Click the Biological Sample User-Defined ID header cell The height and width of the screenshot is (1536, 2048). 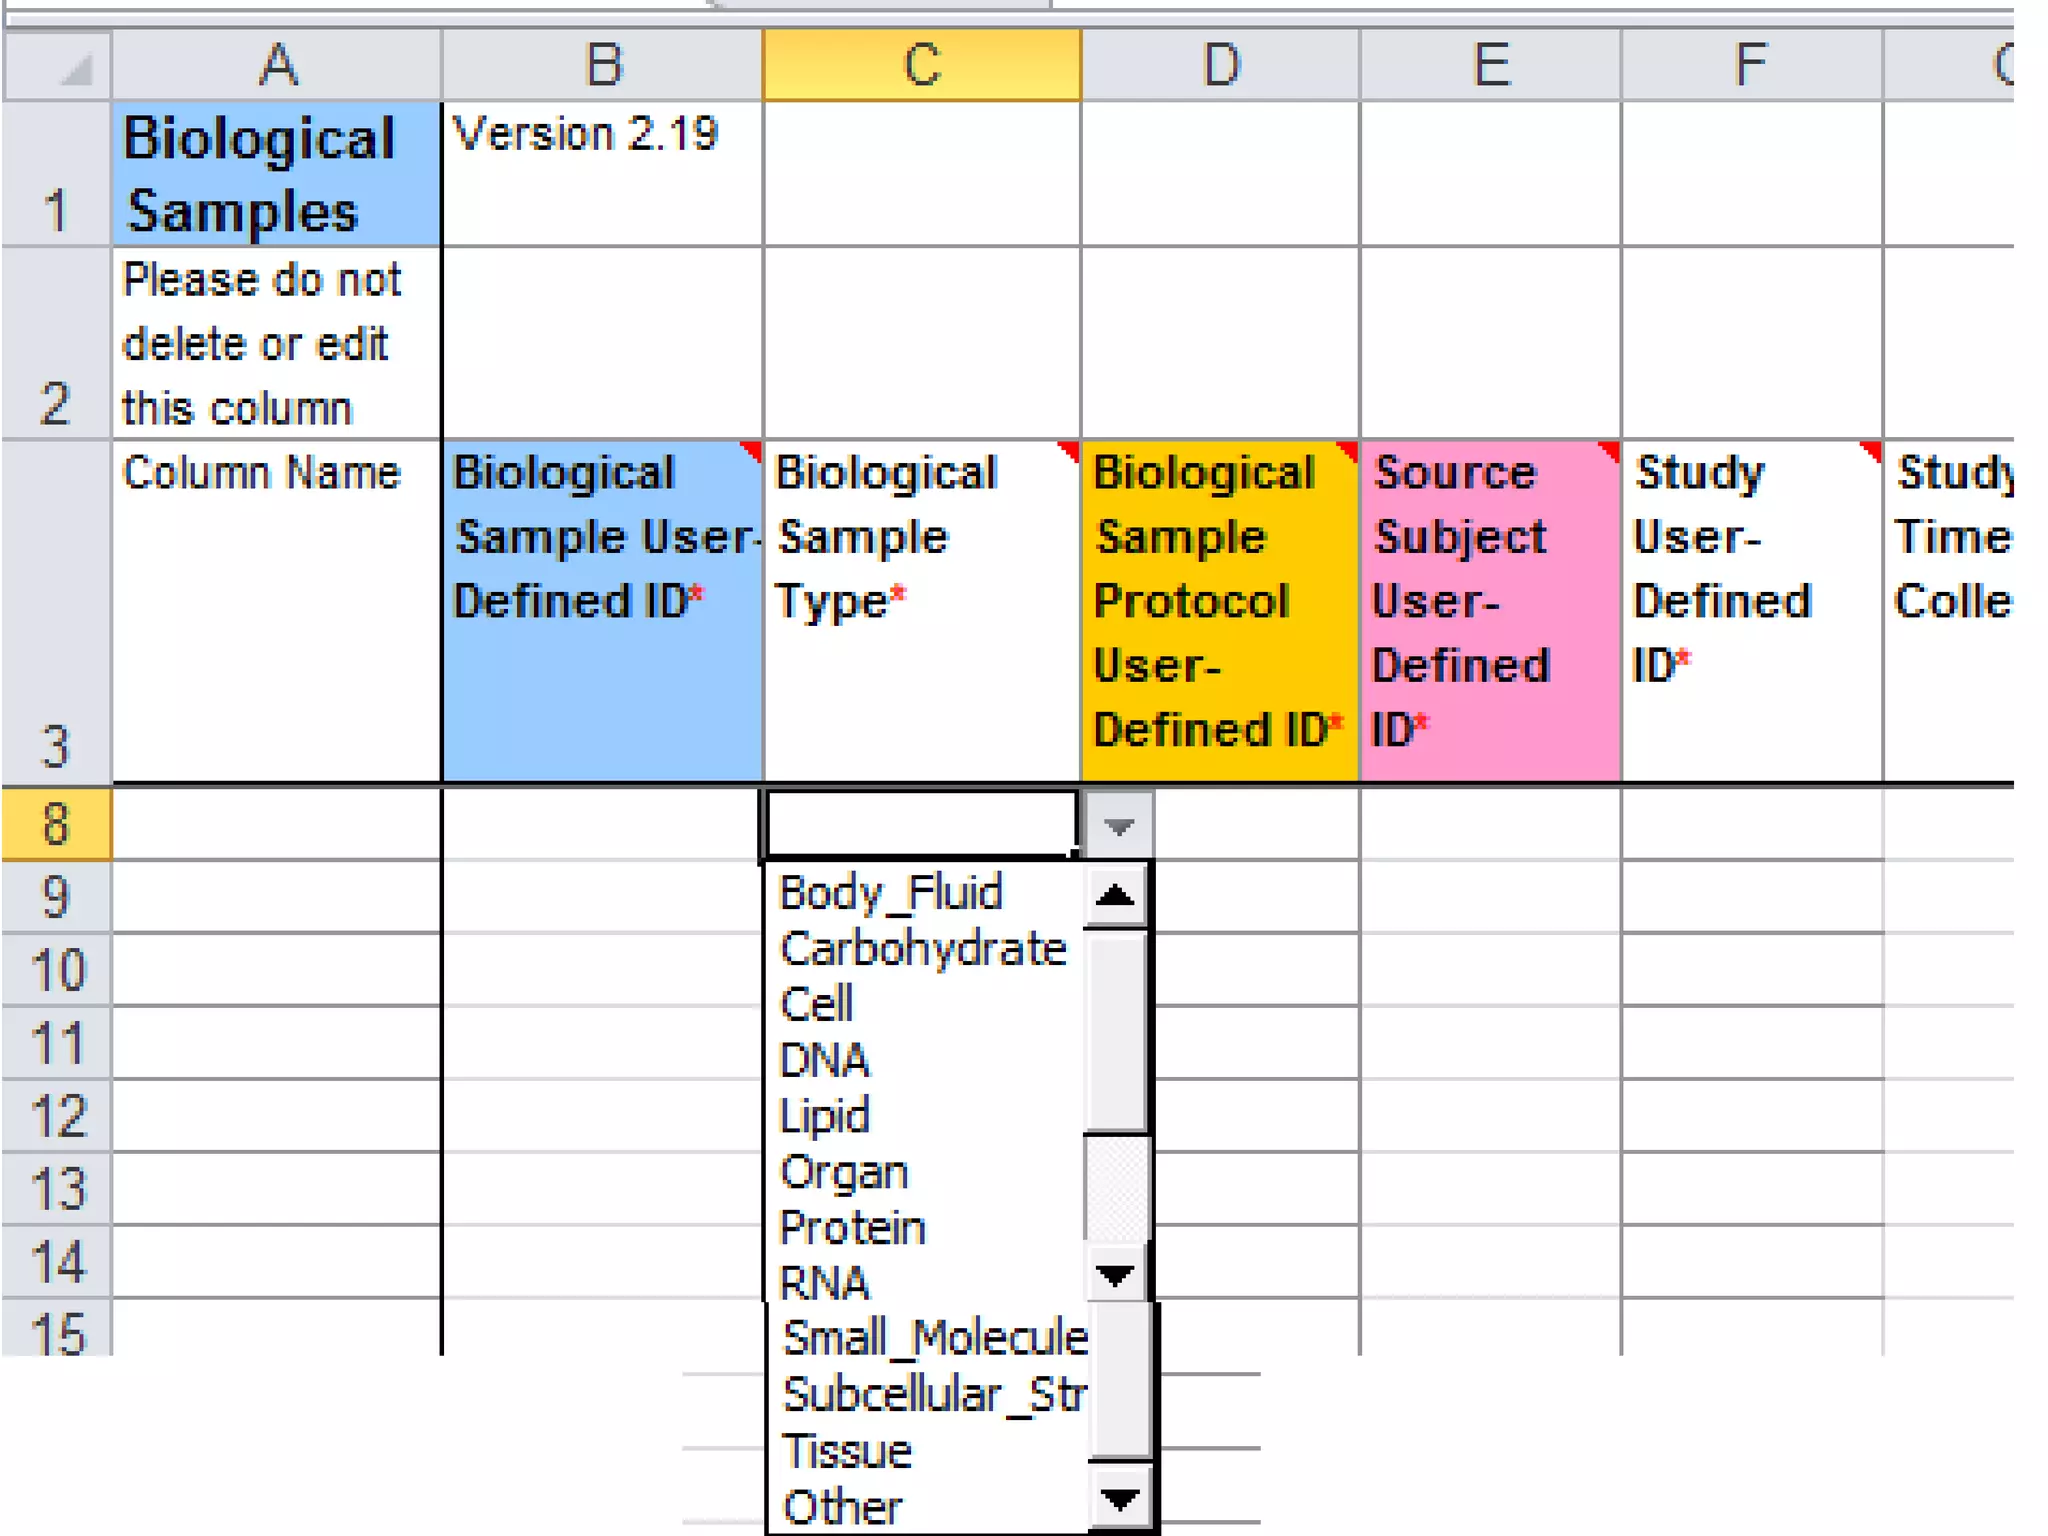pos(601,610)
